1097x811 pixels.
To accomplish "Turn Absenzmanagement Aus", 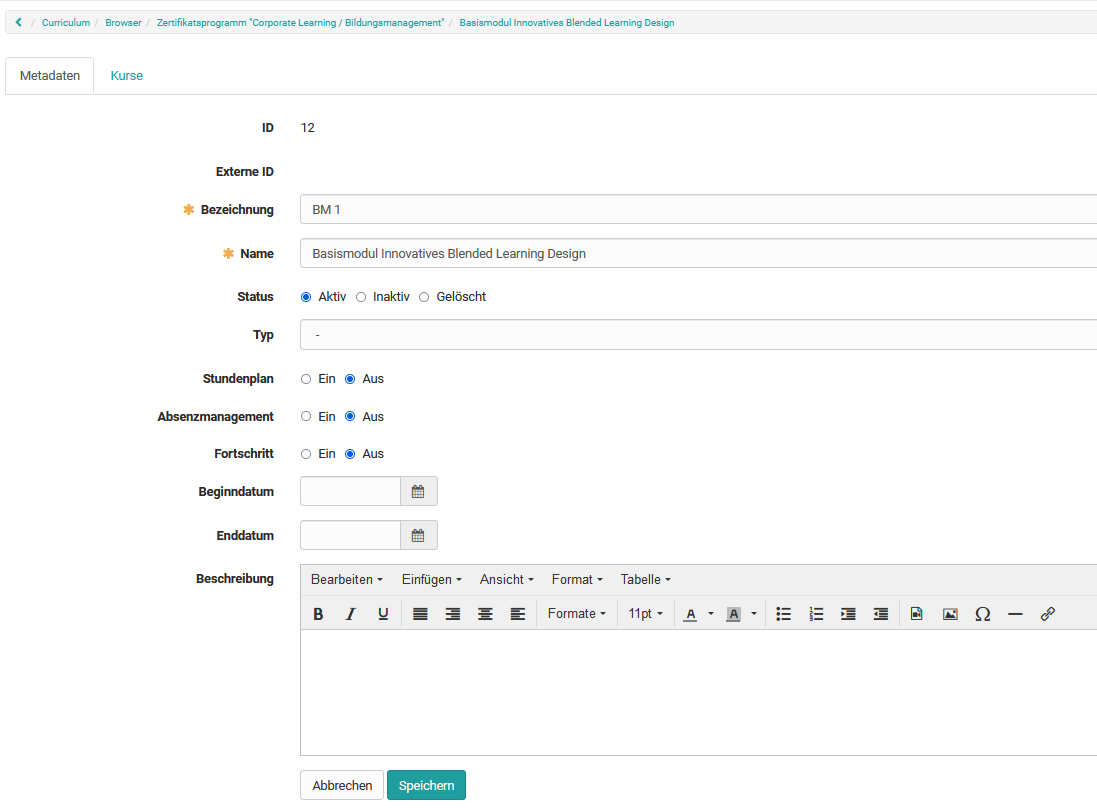I will point(350,416).
